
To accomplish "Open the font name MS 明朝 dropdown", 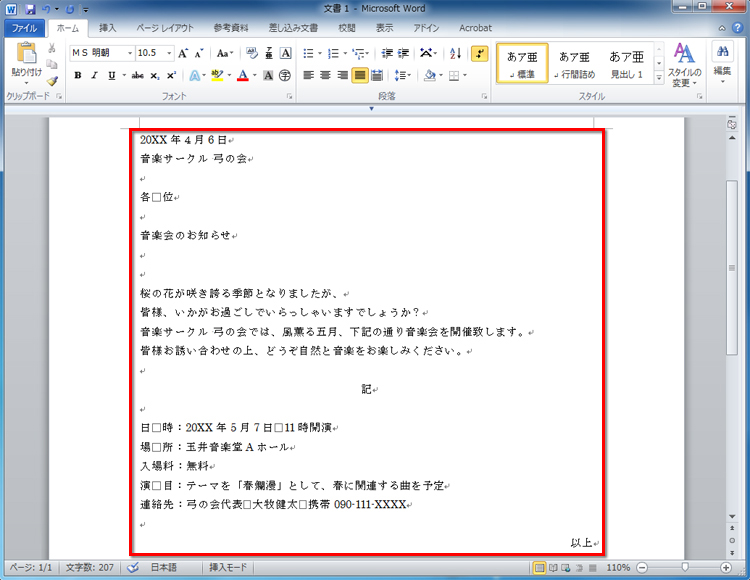I will click(130, 53).
